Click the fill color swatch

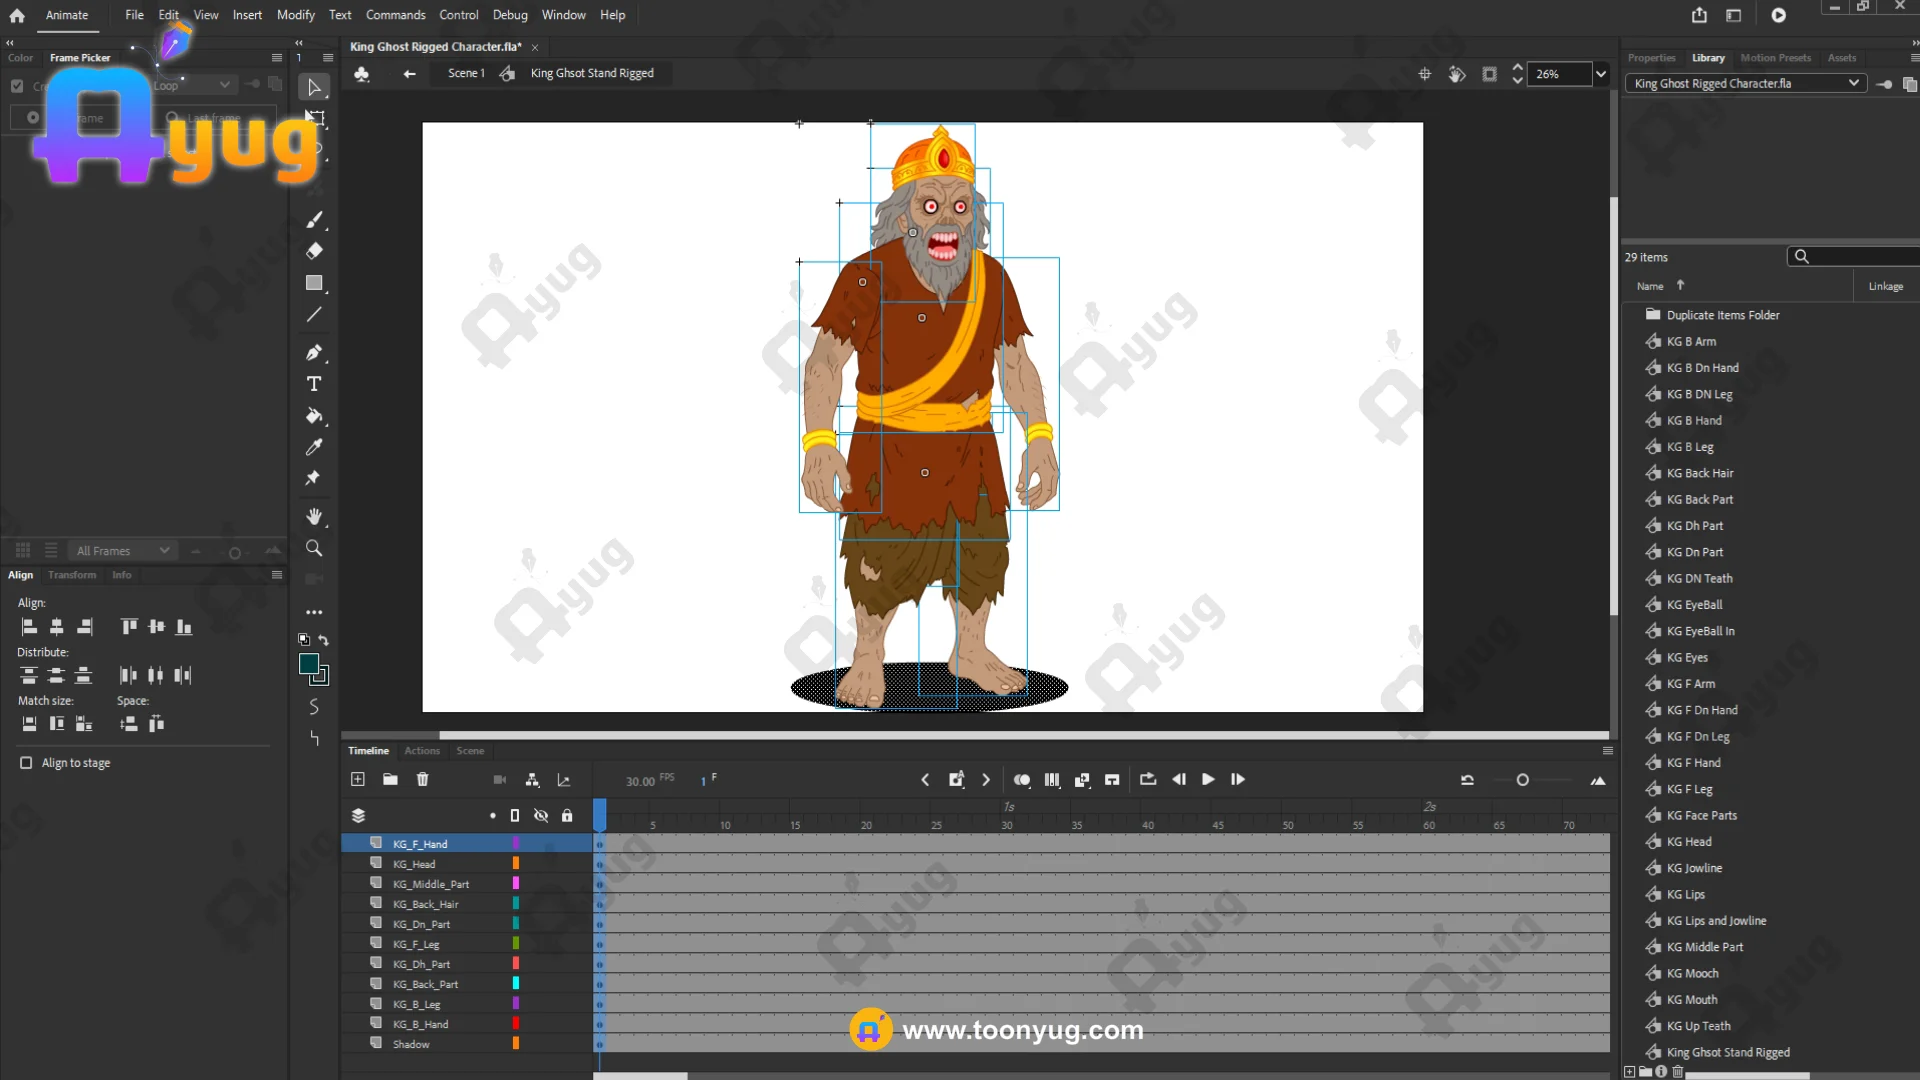click(309, 664)
